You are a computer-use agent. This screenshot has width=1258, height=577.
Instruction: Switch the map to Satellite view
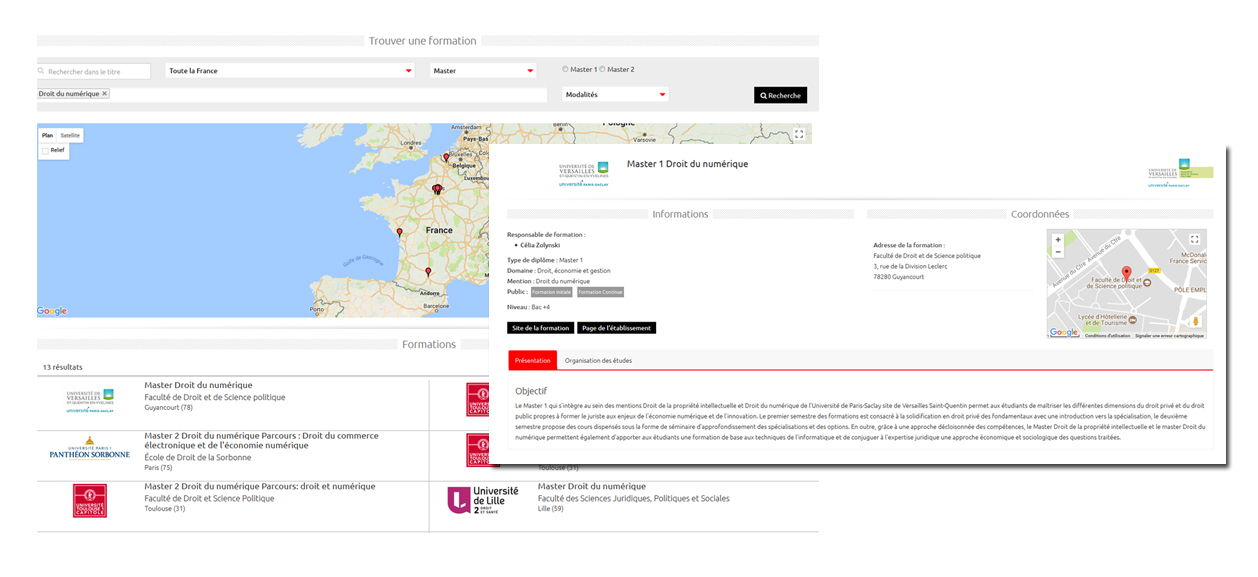[x=70, y=135]
